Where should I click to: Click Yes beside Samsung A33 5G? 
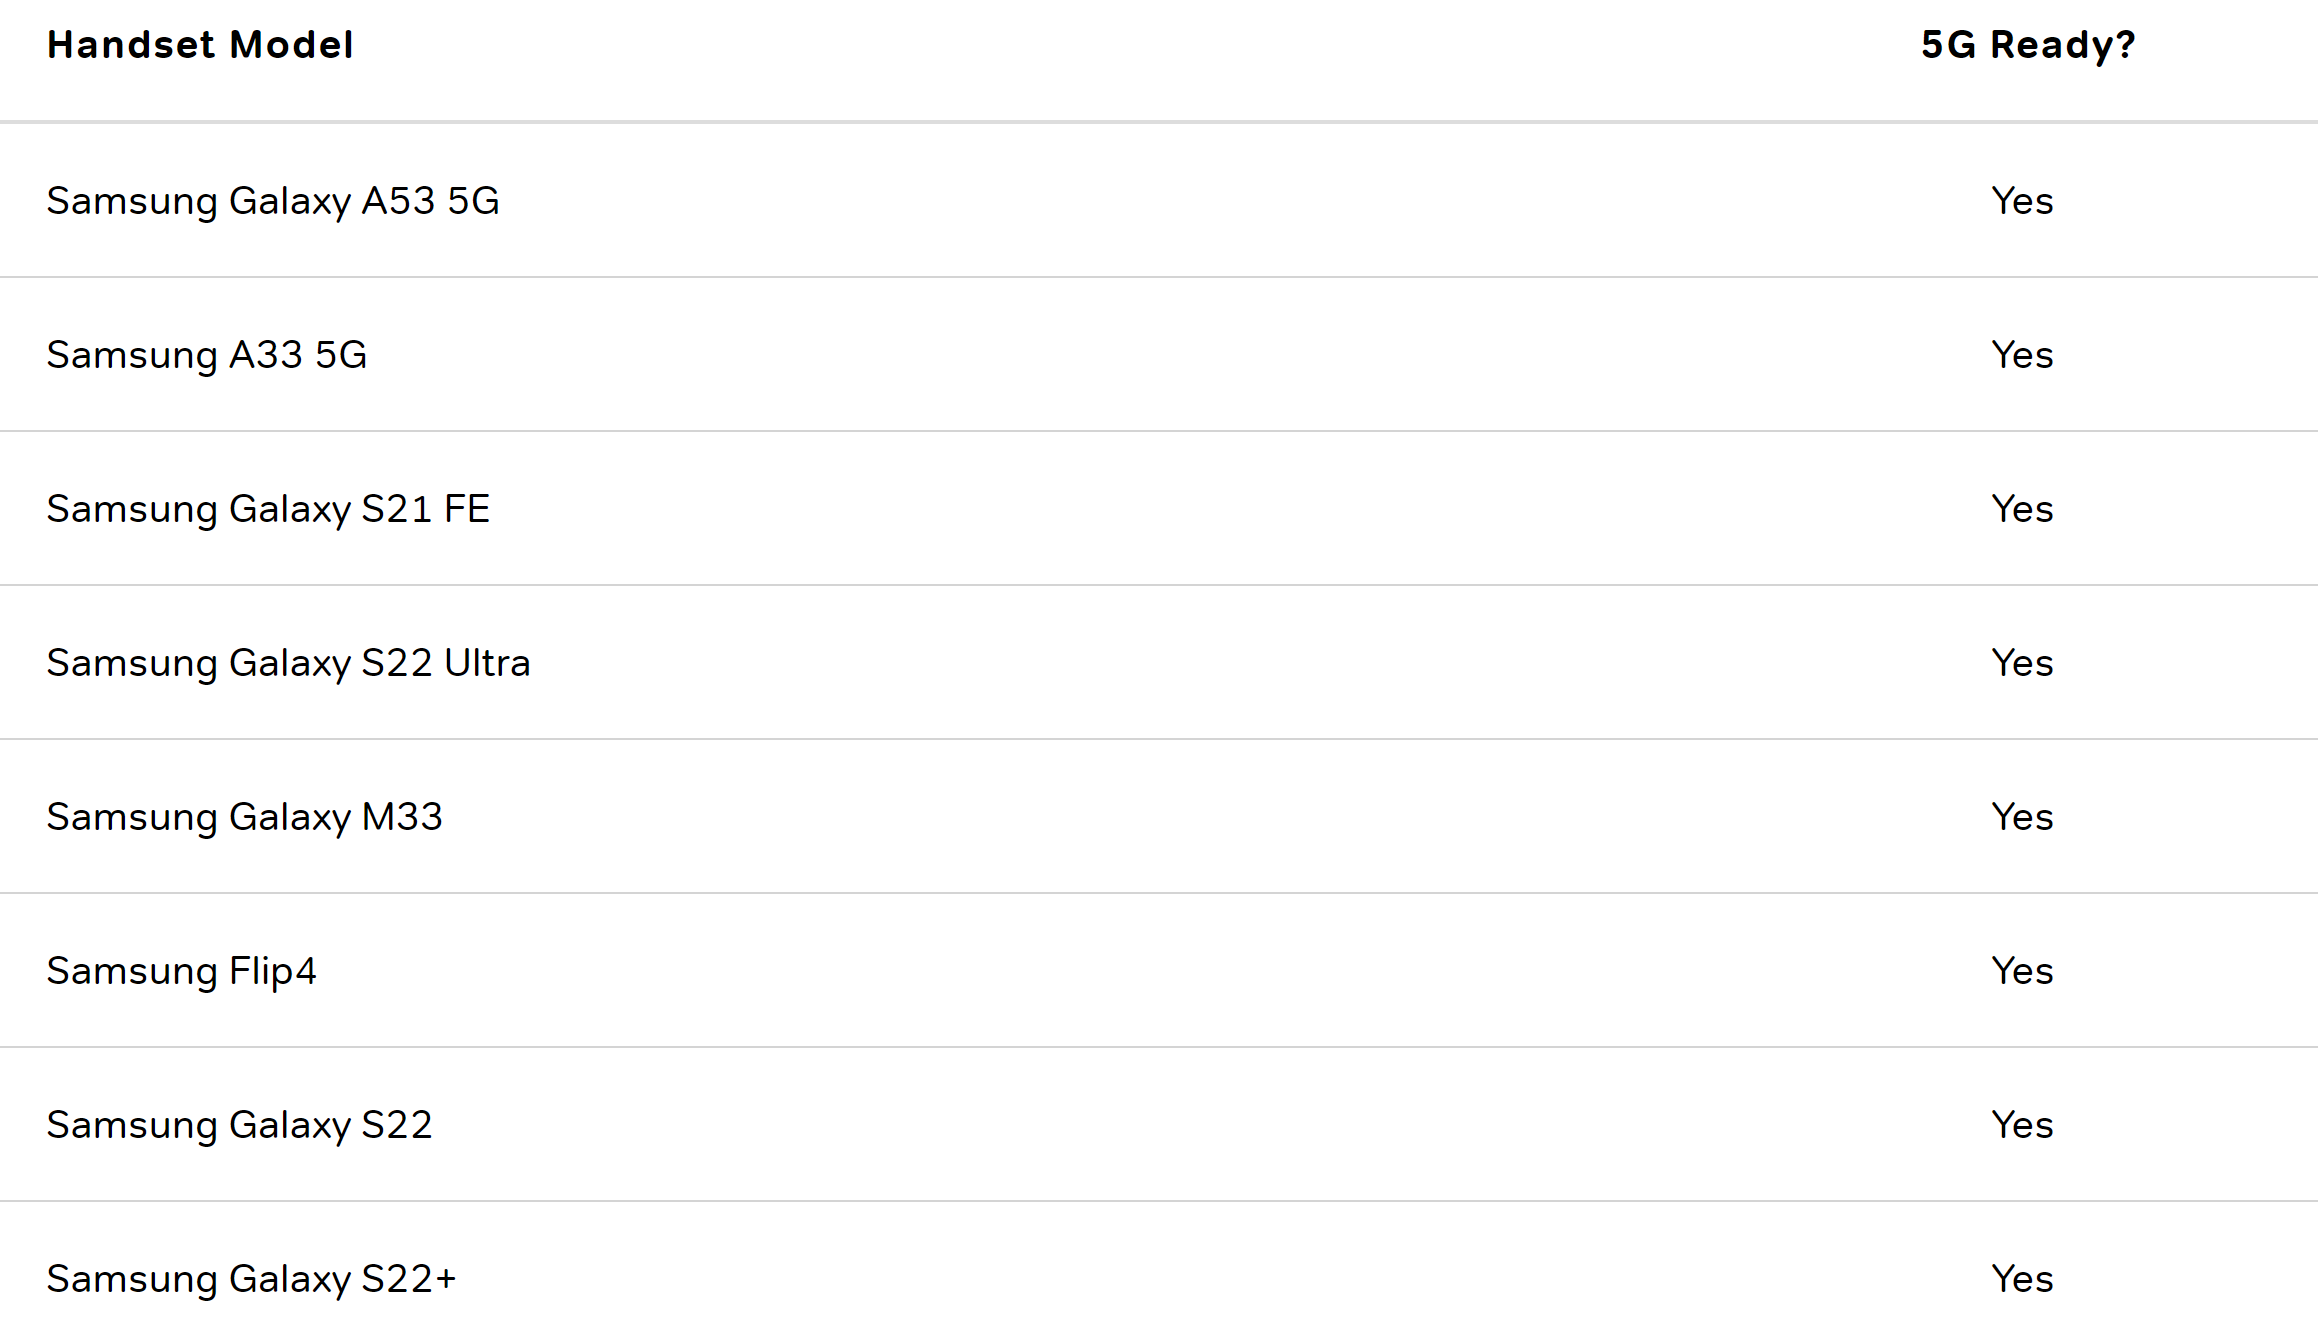click(2022, 355)
